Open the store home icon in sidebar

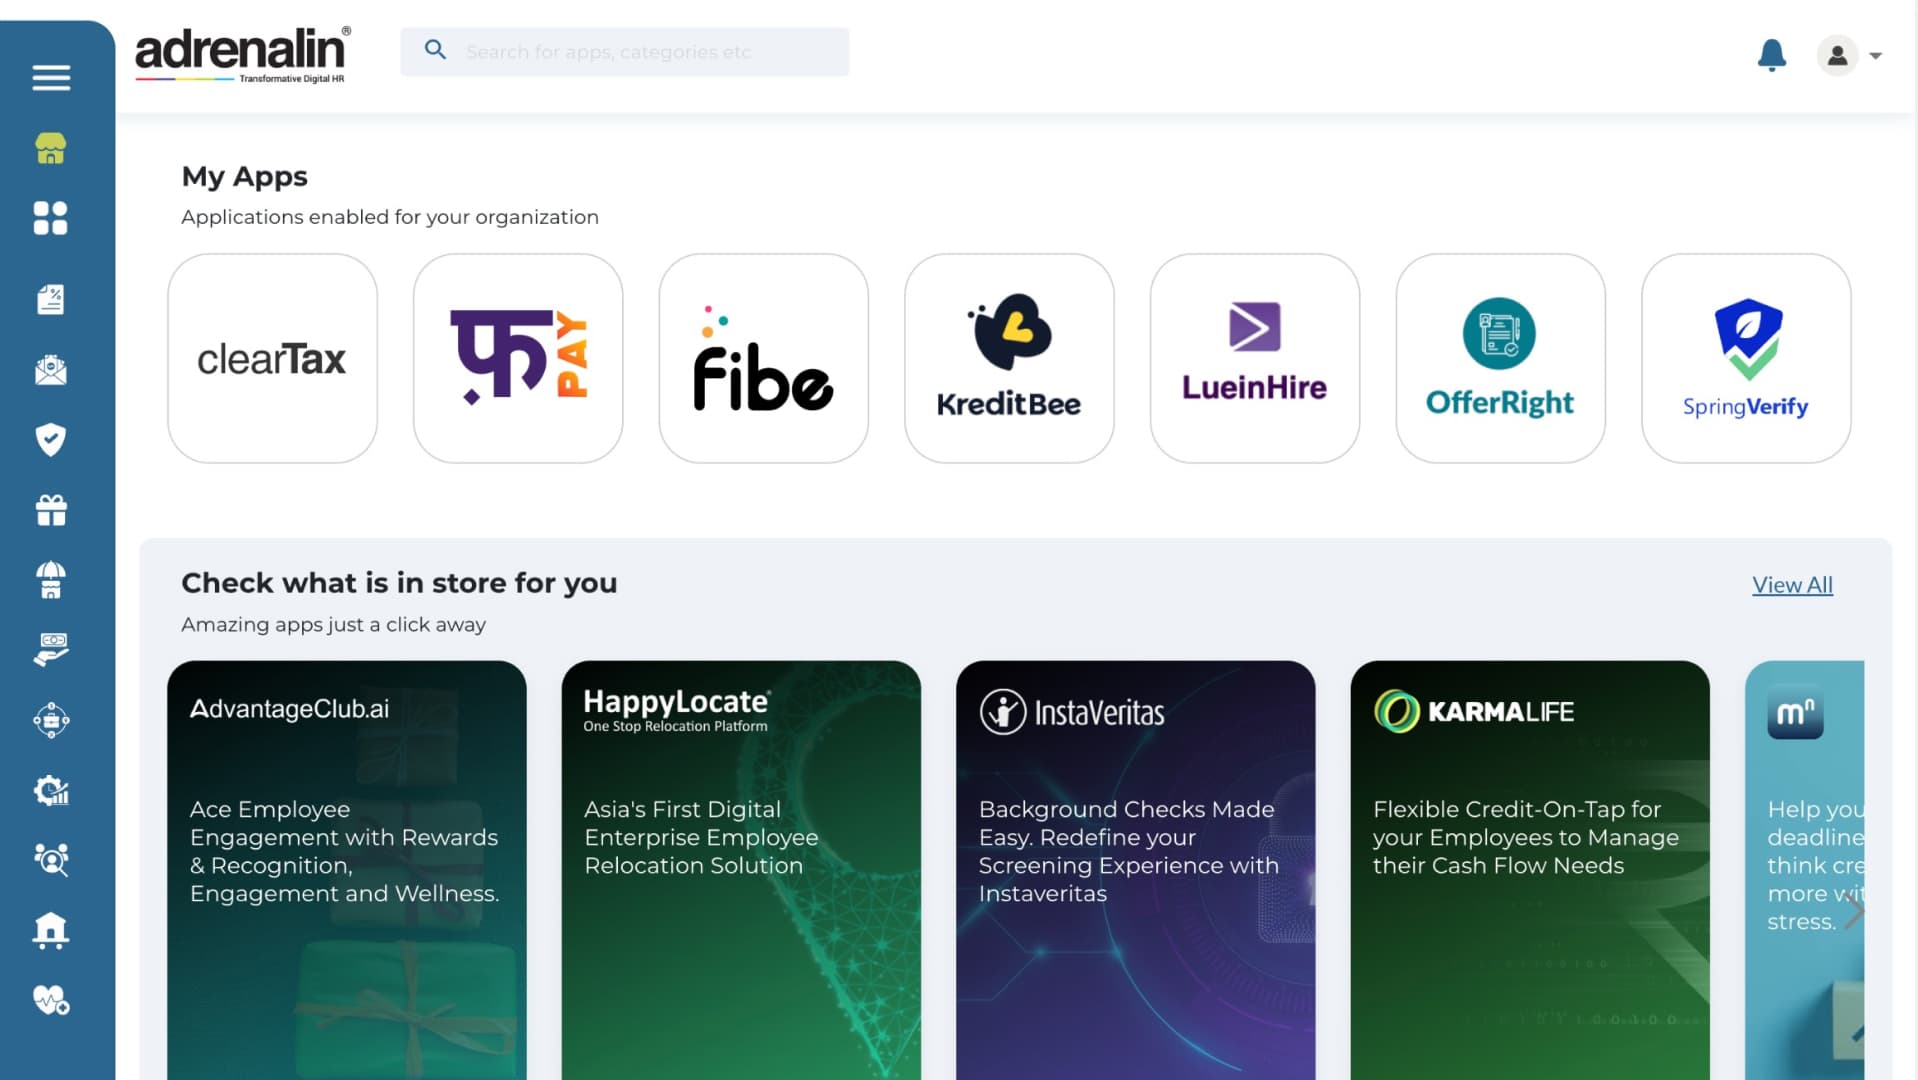coord(51,148)
